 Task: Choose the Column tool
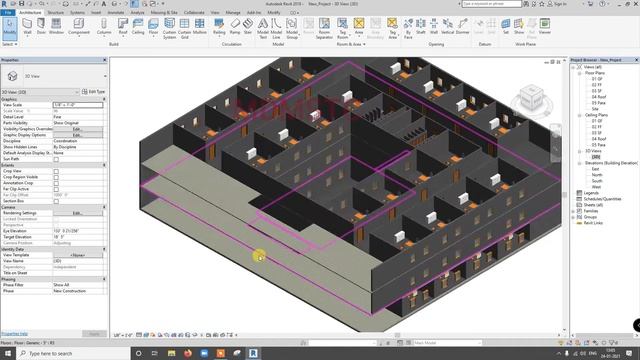(x=104, y=27)
